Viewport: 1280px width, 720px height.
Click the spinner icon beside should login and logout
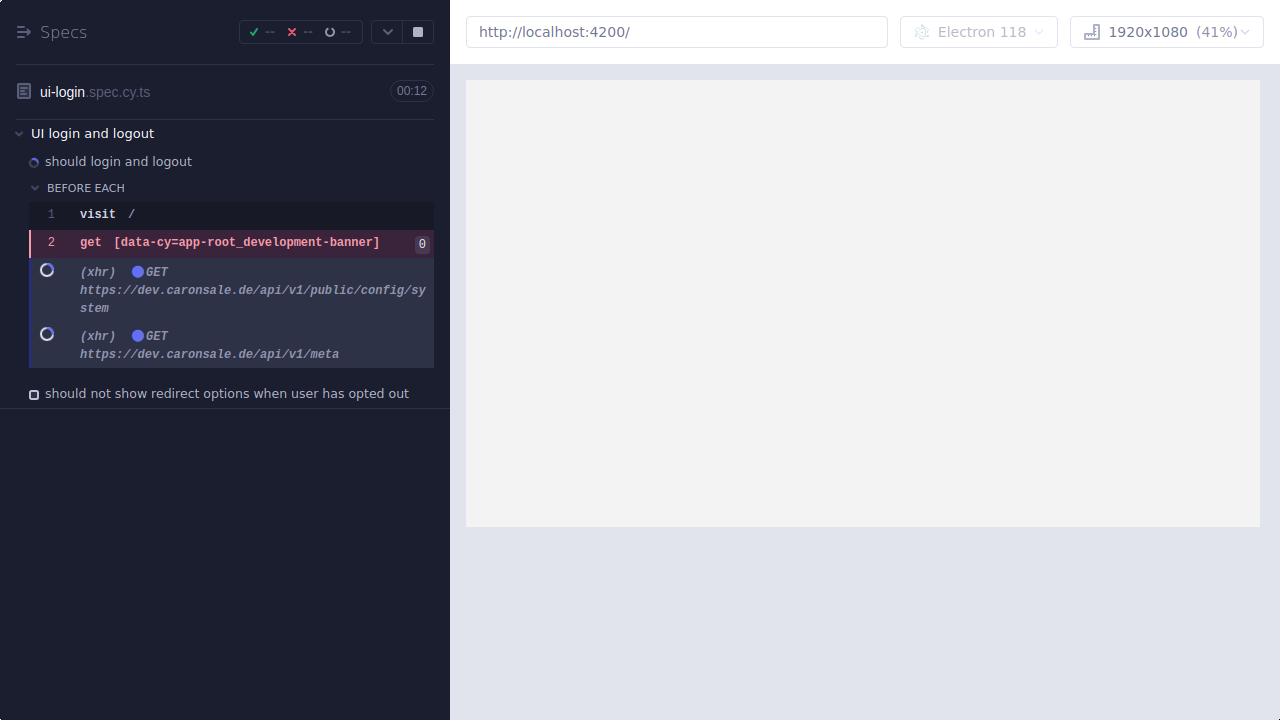point(34,161)
